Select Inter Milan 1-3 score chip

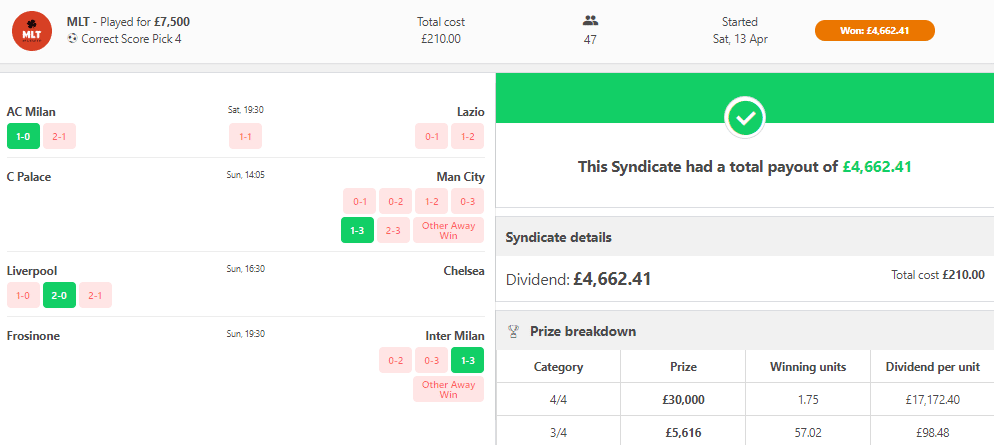pos(467,360)
